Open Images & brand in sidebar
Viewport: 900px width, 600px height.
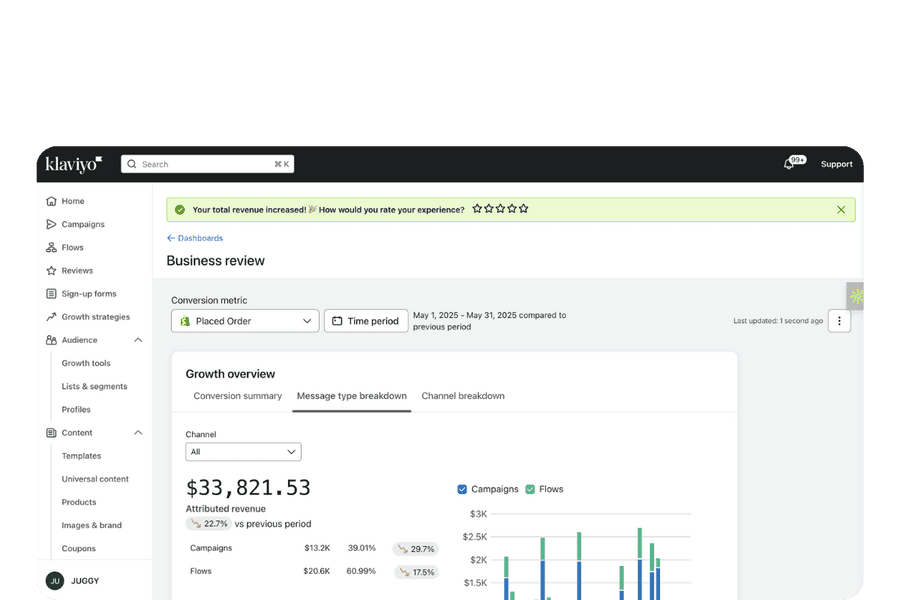[92, 525]
